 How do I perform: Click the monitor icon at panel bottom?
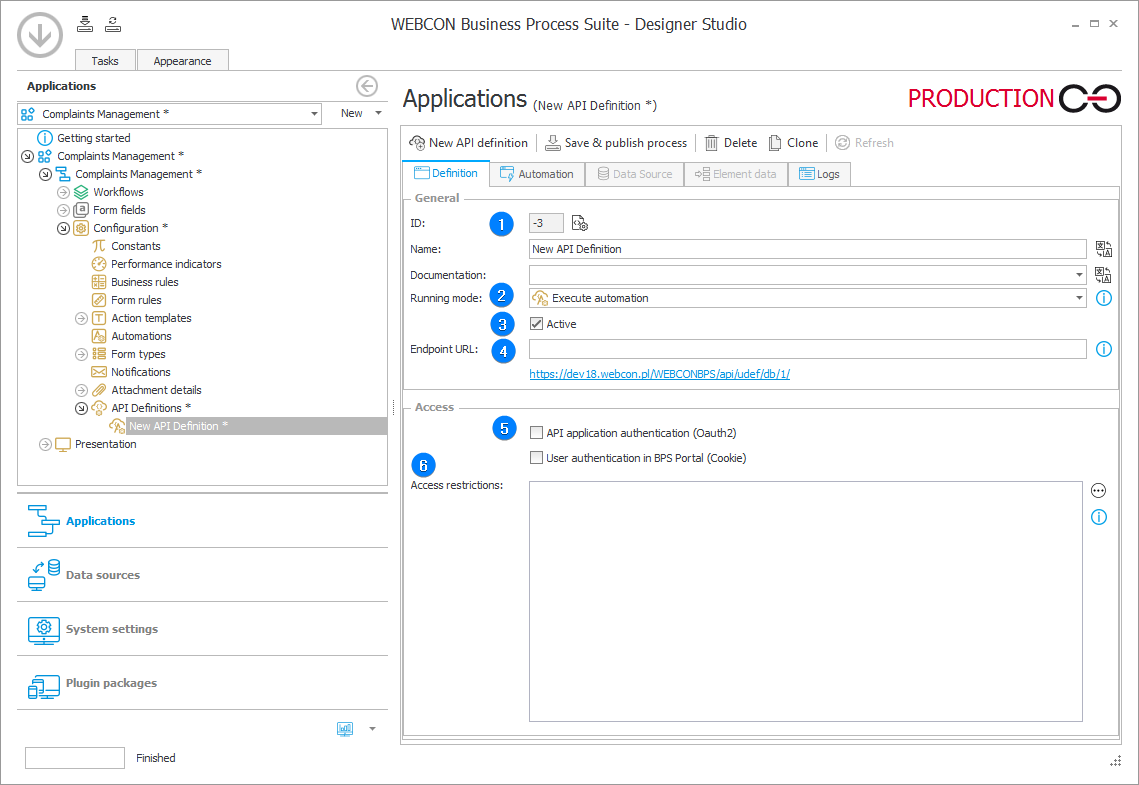click(345, 728)
